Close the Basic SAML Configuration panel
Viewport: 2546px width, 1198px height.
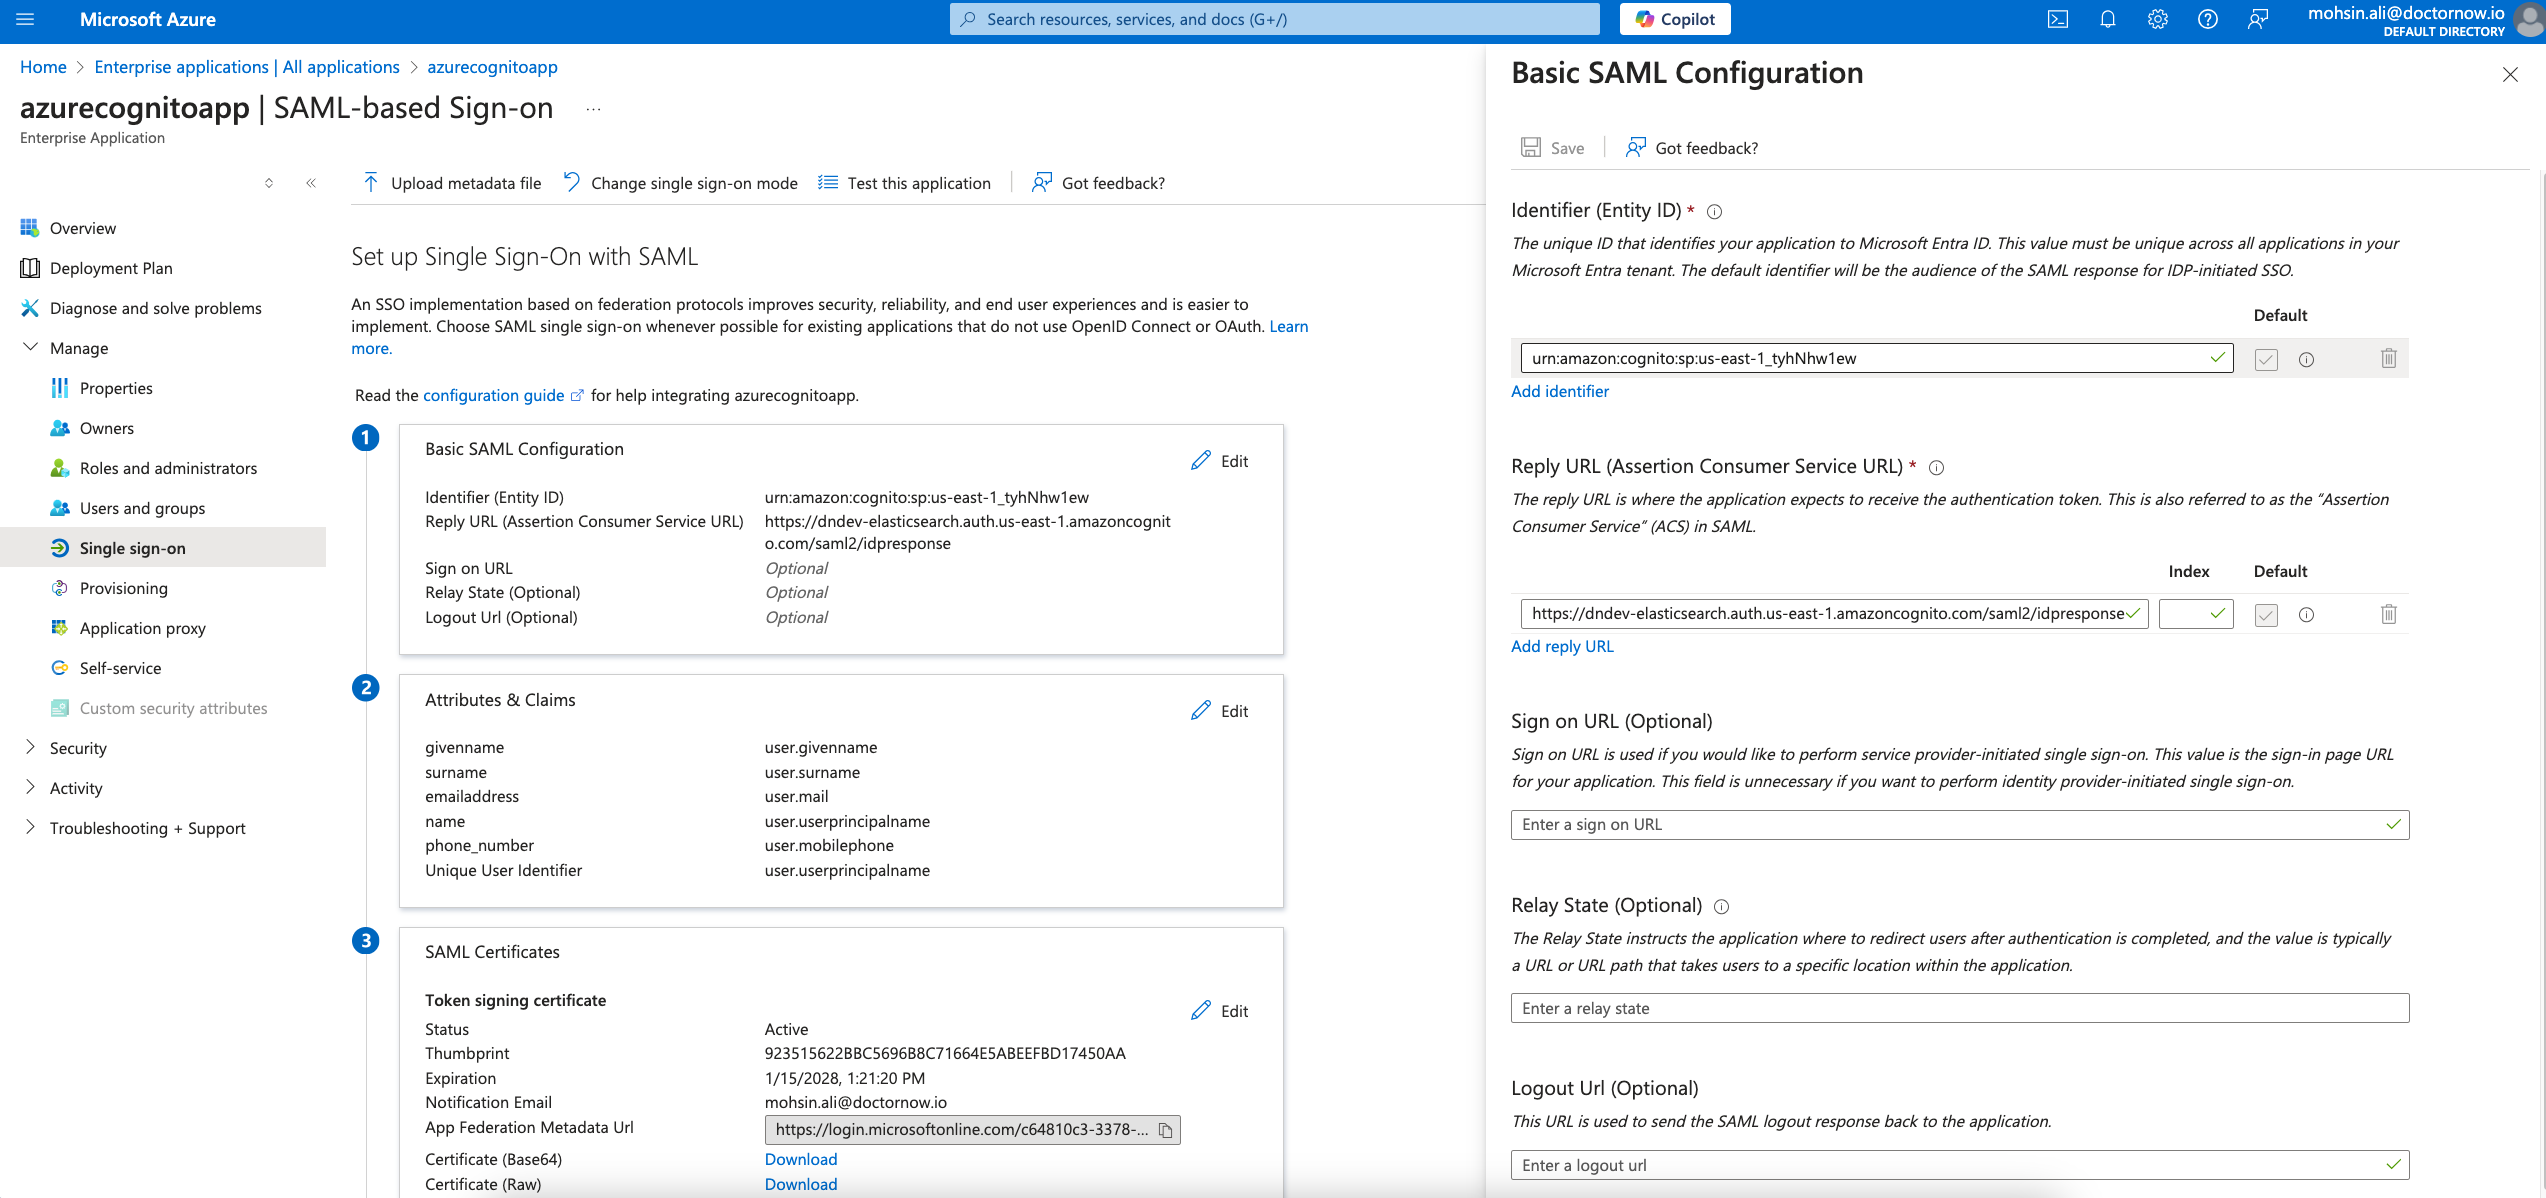point(2510,74)
